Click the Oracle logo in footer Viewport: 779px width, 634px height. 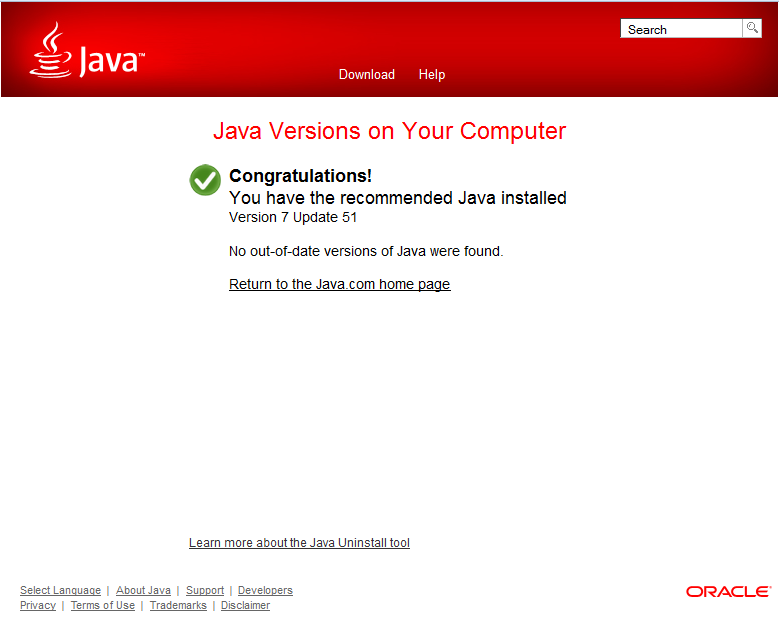point(728,591)
